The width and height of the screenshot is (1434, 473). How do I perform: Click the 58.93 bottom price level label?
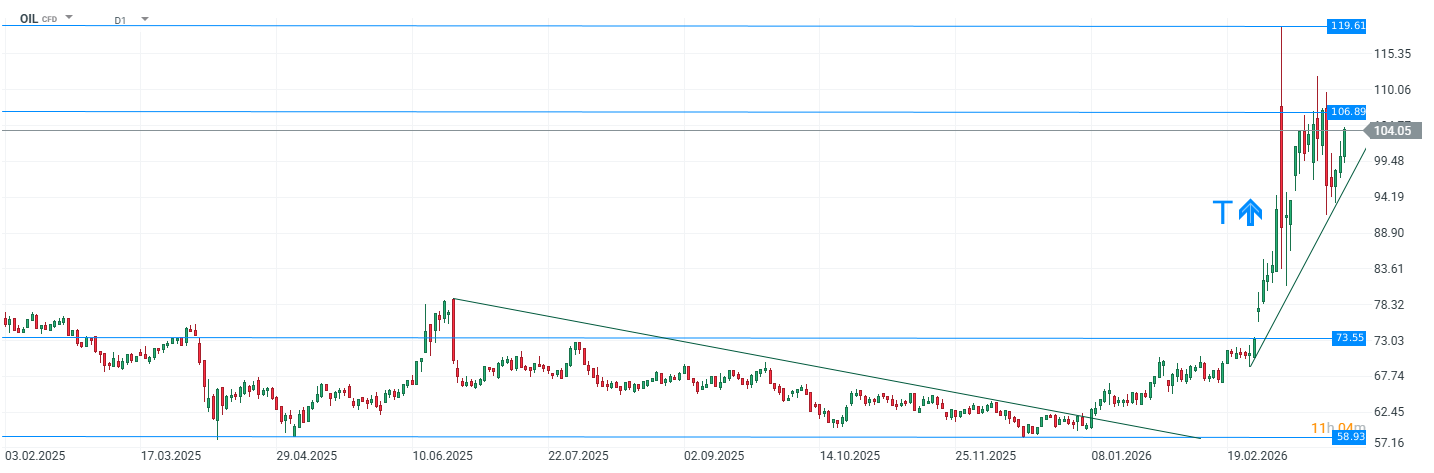pos(1348,437)
